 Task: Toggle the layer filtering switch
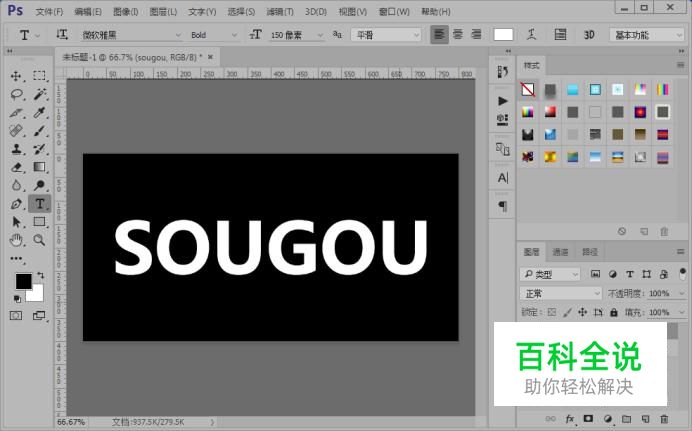point(682,274)
